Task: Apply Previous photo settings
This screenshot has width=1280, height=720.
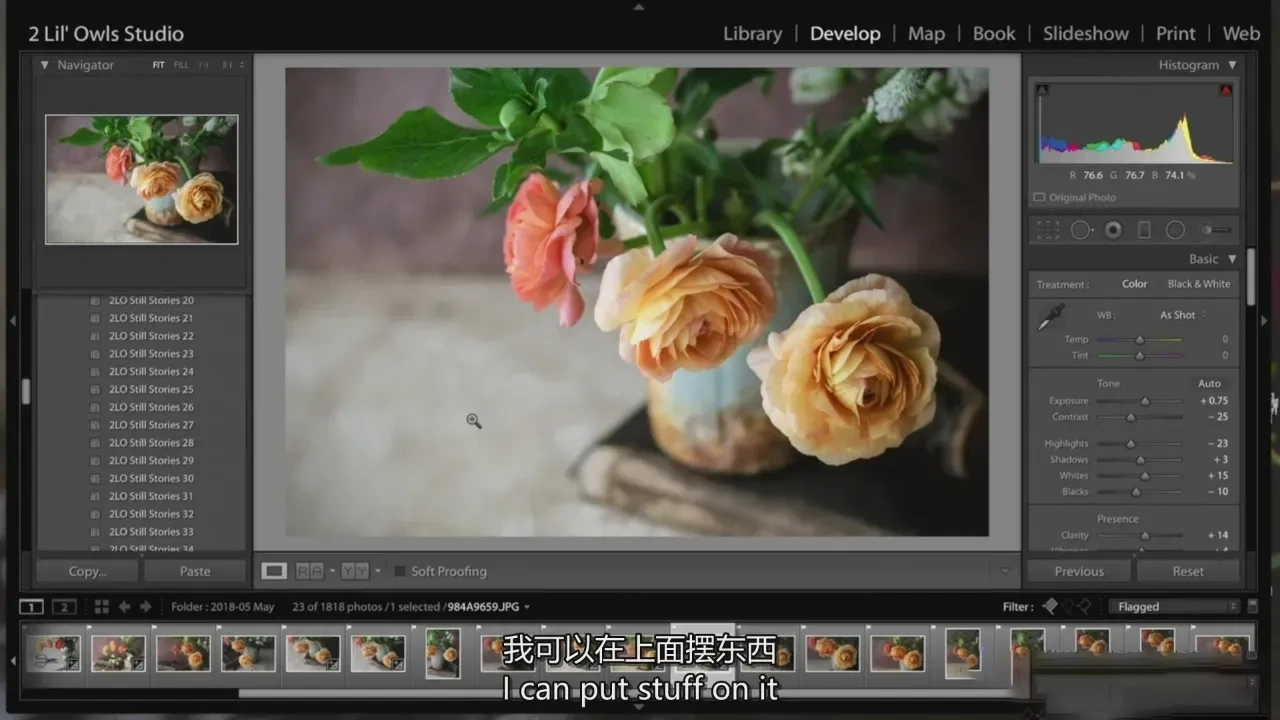Action: pyautogui.click(x=1079, y=571)
